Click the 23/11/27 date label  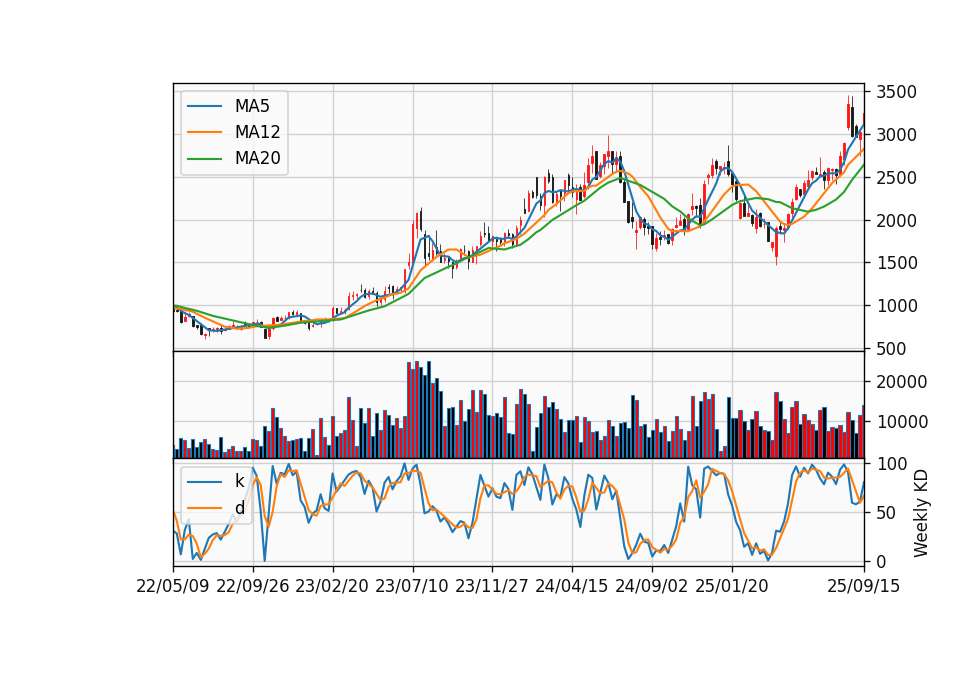click(x=492, y=586)
